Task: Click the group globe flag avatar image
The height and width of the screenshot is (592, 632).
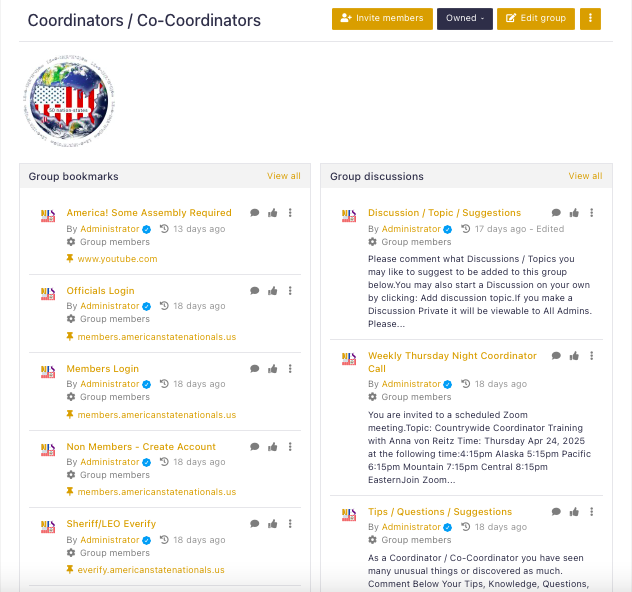Action: coord(69,101)
